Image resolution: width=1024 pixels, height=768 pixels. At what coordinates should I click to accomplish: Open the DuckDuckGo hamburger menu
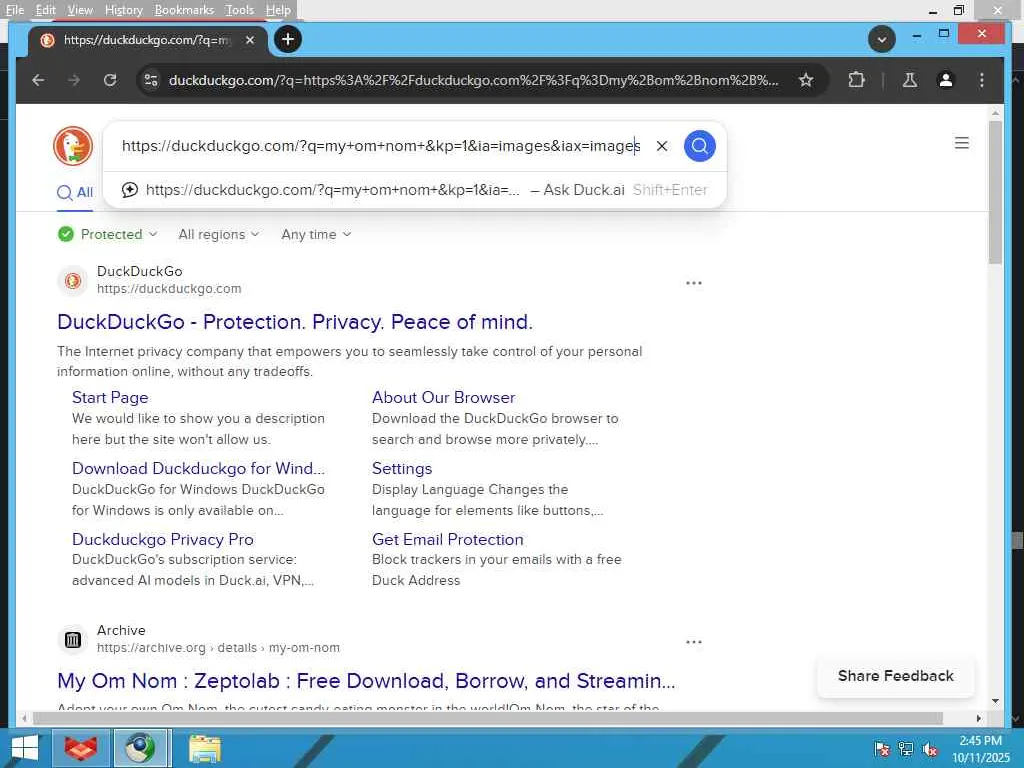click(x=961, y=143)
